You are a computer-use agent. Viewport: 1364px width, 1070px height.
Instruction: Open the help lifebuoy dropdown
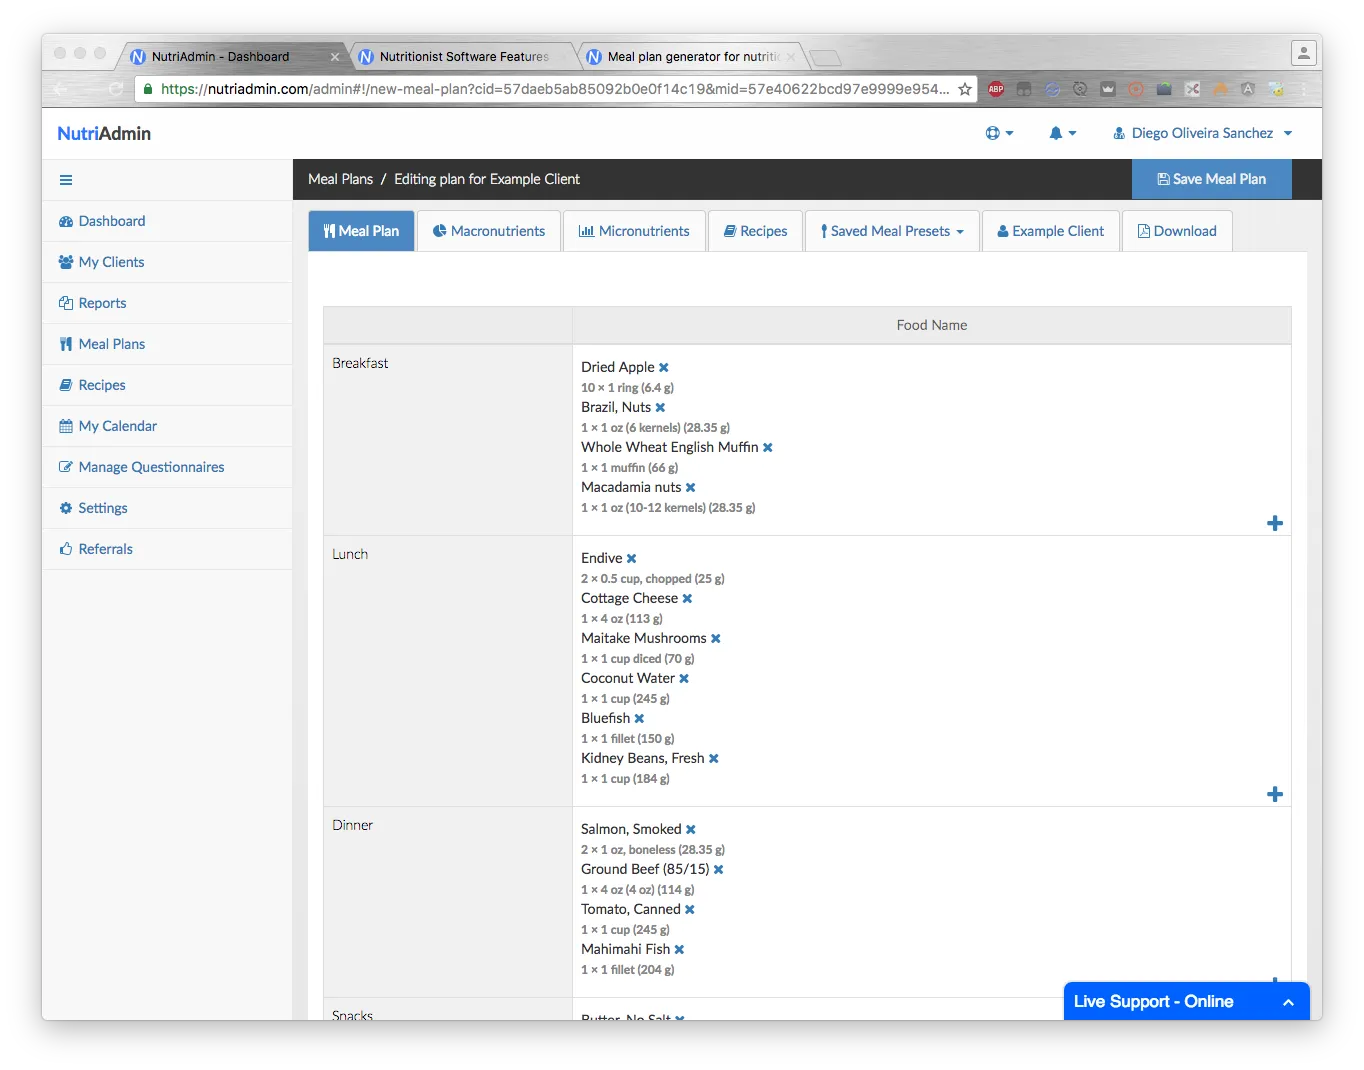click(x=998, y=133)
